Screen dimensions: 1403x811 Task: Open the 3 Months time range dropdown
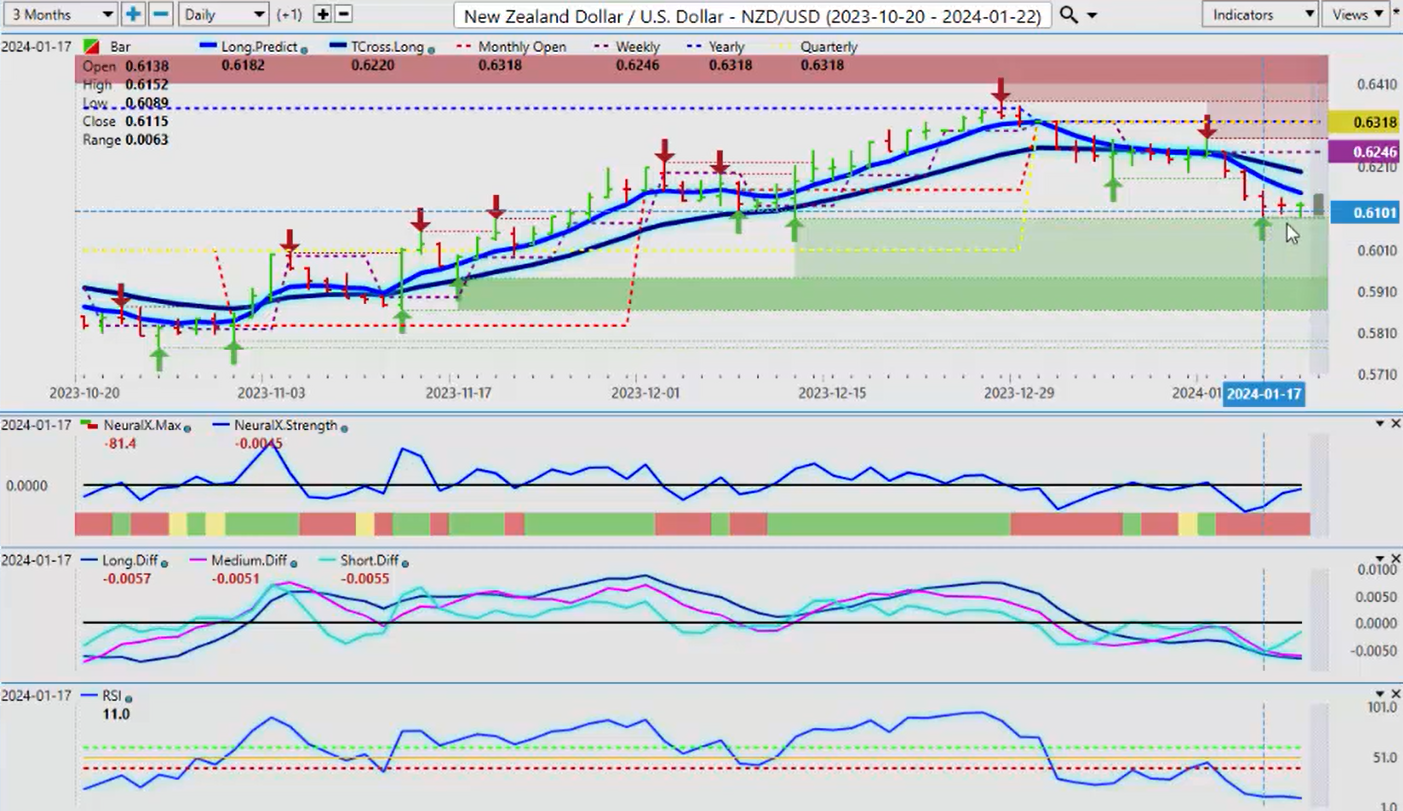click(60, 14)
